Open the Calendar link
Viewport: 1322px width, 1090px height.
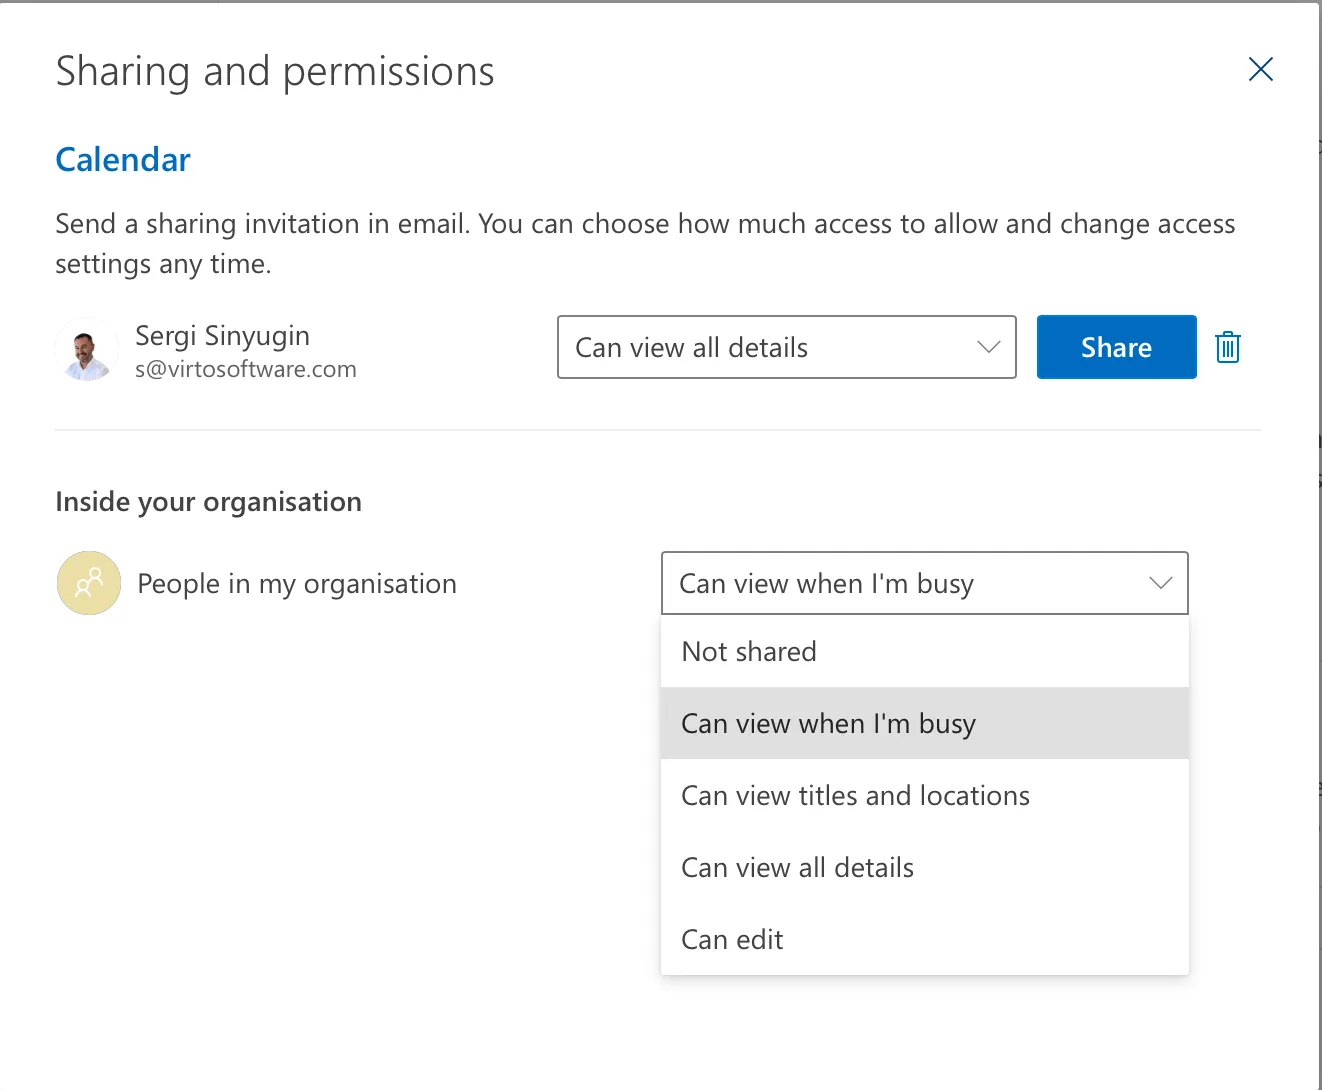[x=123, y=159]
